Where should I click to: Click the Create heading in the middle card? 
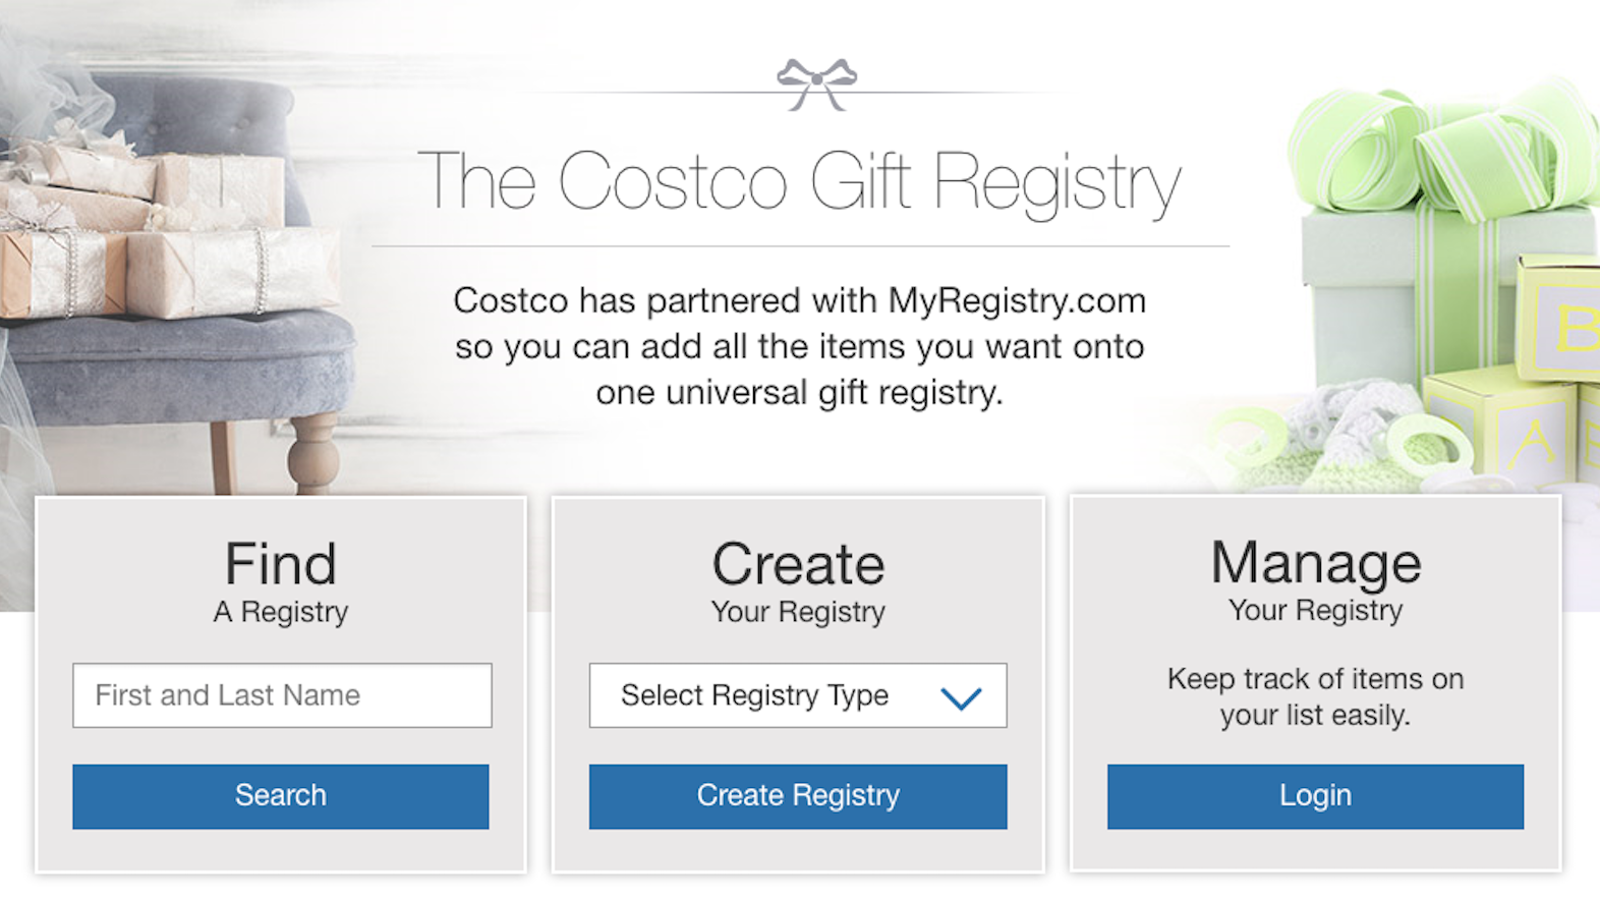point(798,564)
